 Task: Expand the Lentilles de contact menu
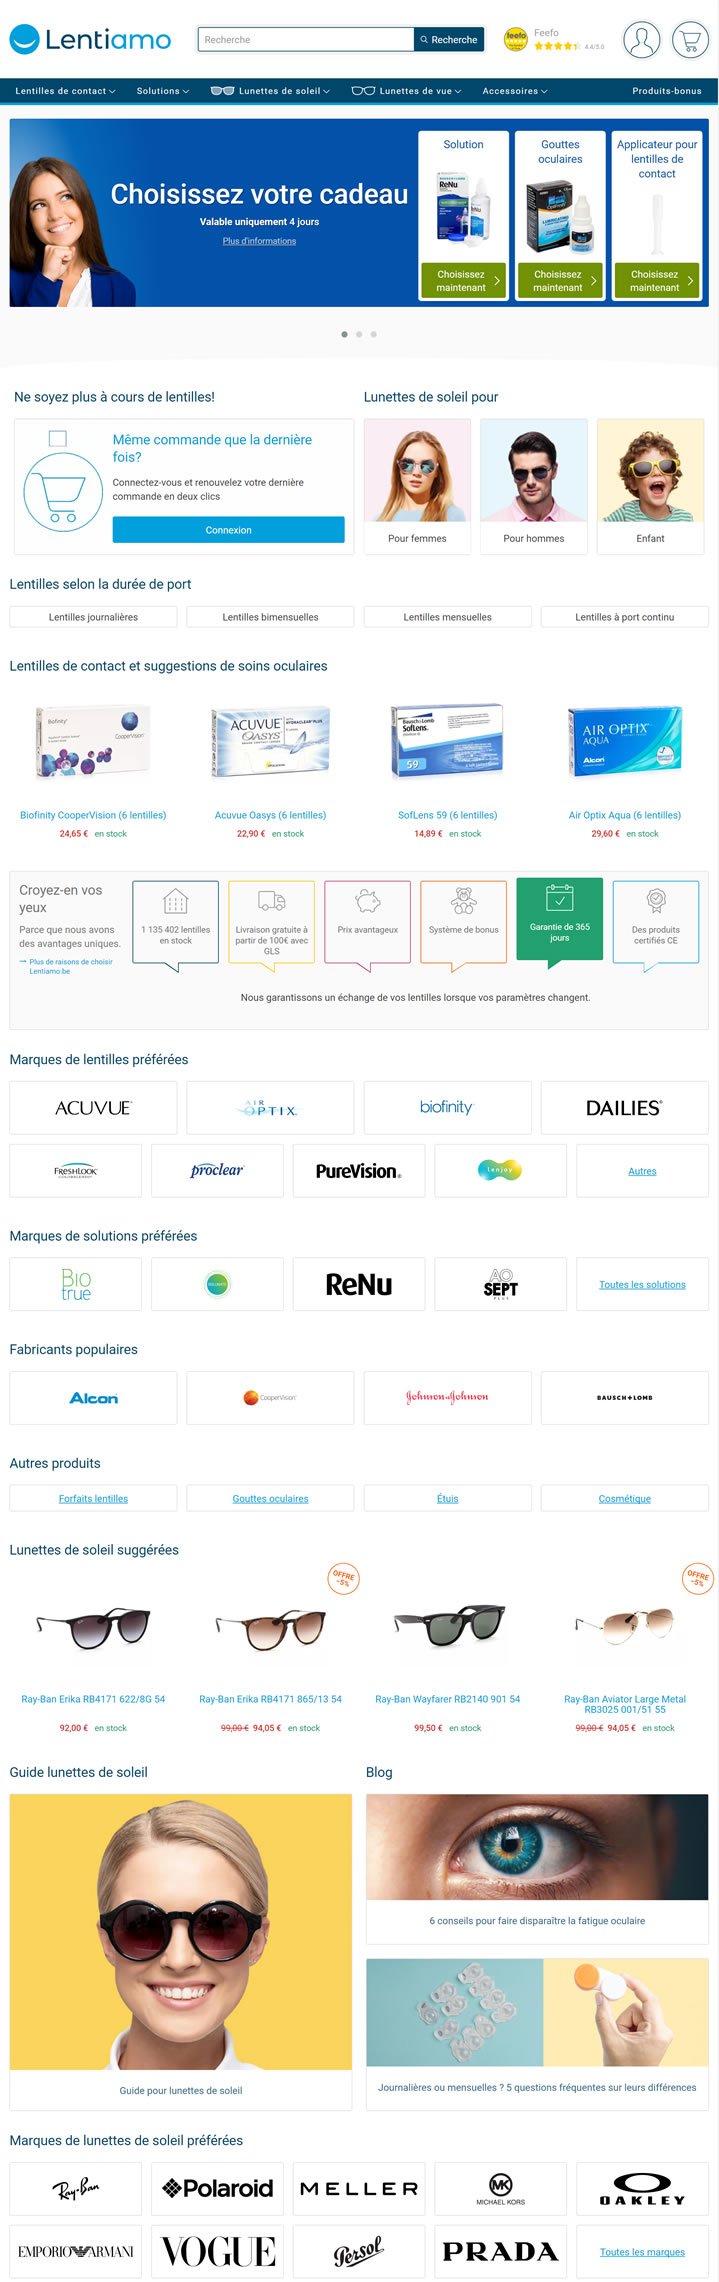coord(65,91)
